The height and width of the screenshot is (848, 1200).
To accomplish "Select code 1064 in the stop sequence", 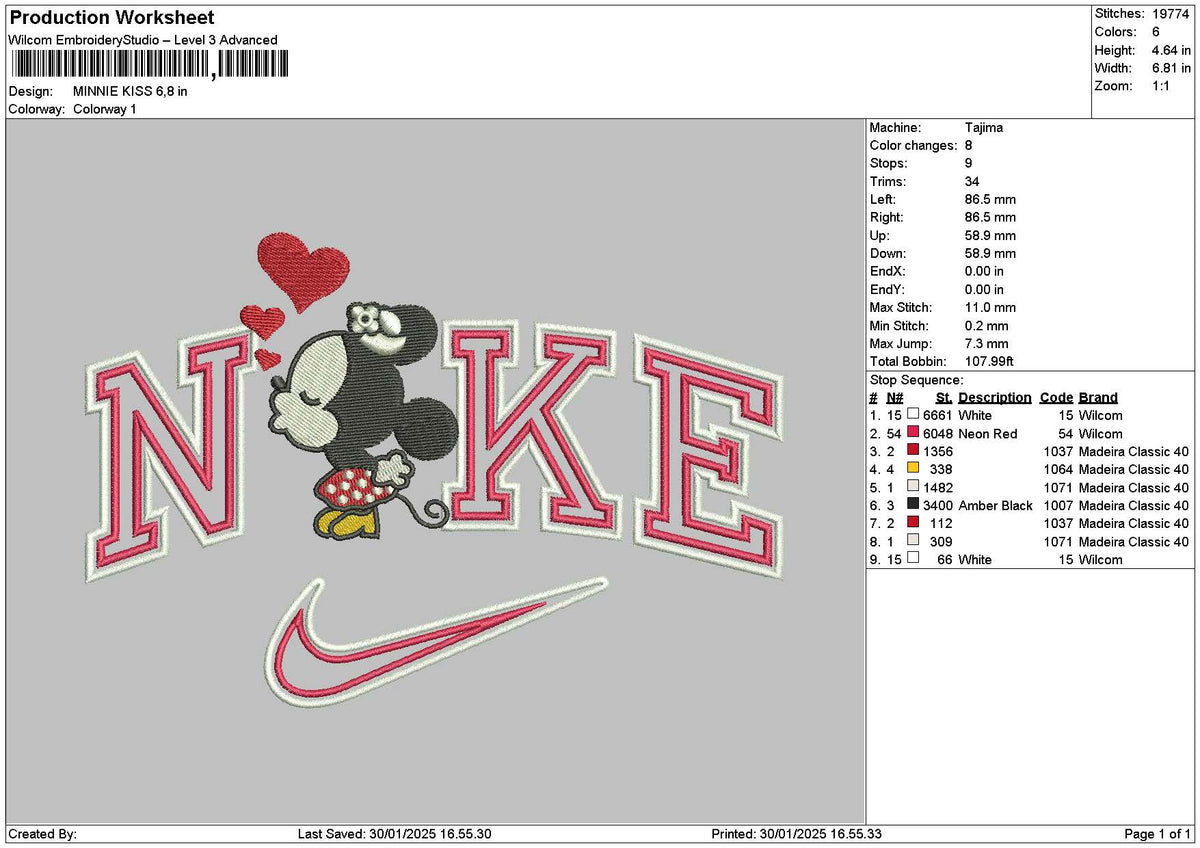I will click(x=1058, y=469).
